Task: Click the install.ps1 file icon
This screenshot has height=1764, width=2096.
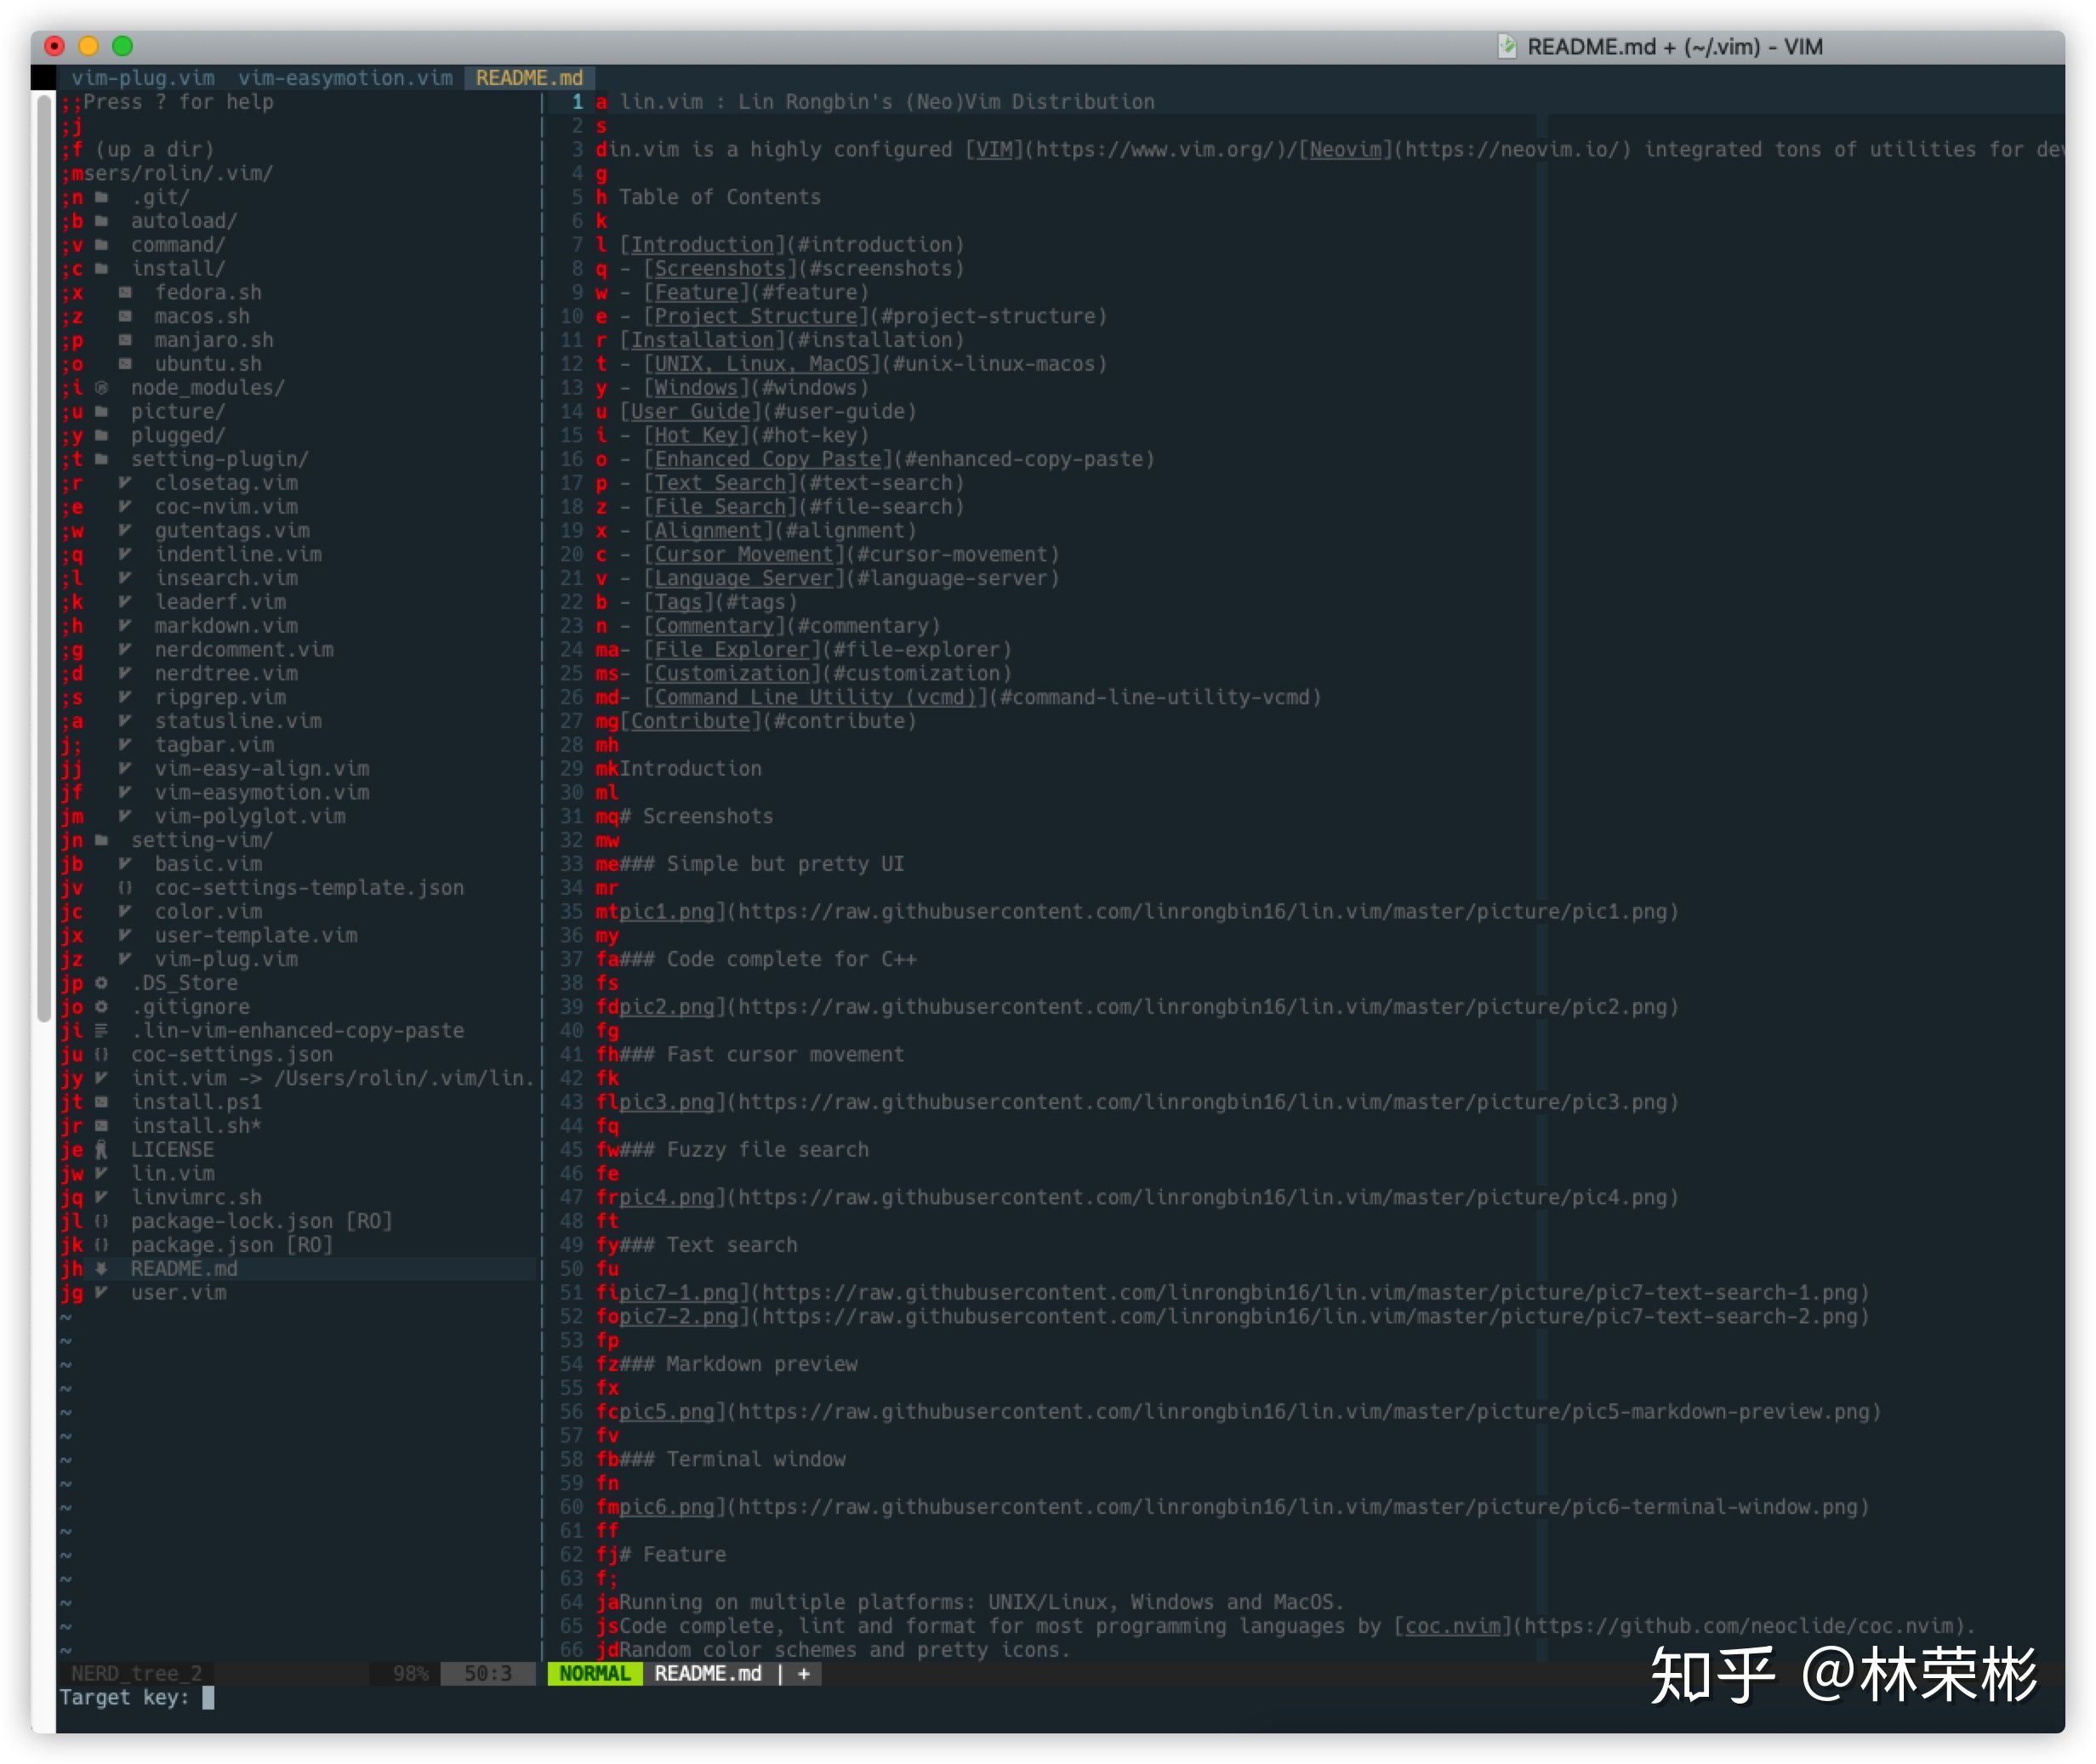Action: point(101,1102)
